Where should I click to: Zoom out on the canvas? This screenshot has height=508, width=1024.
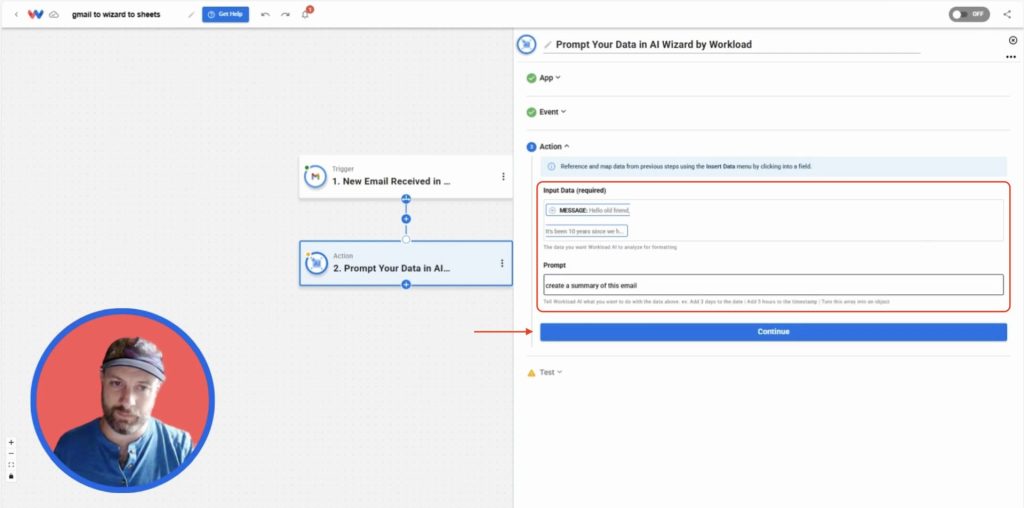(x=11, y=453)
